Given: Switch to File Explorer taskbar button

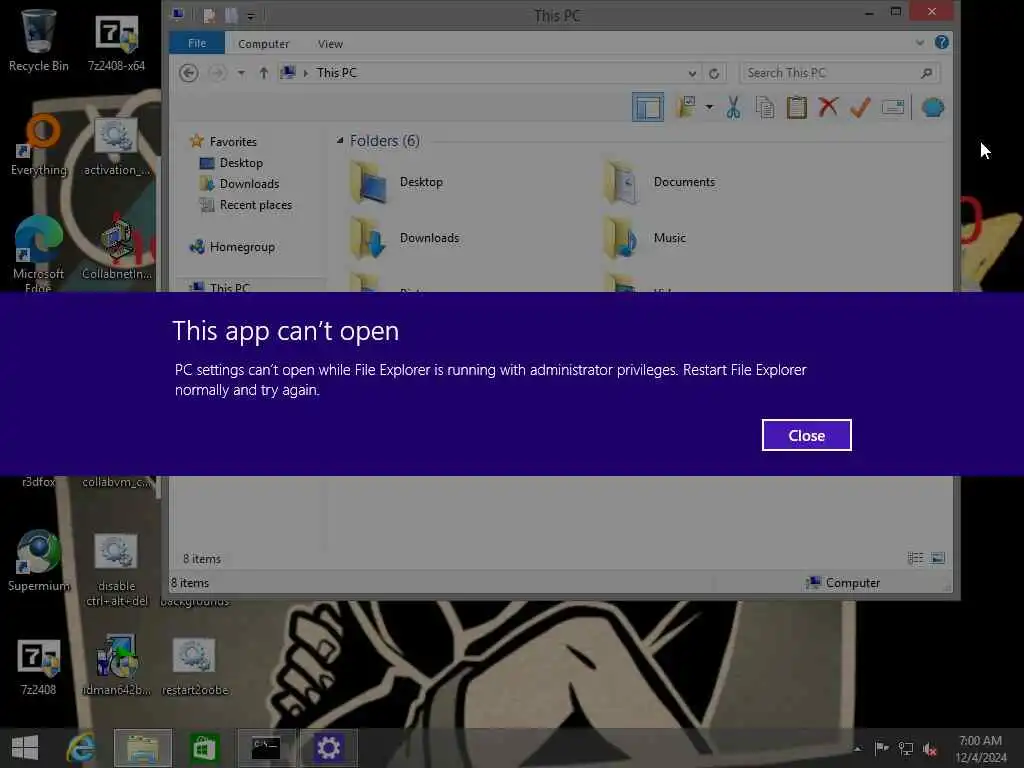Looking at the screenshot, I should [143, 748].
